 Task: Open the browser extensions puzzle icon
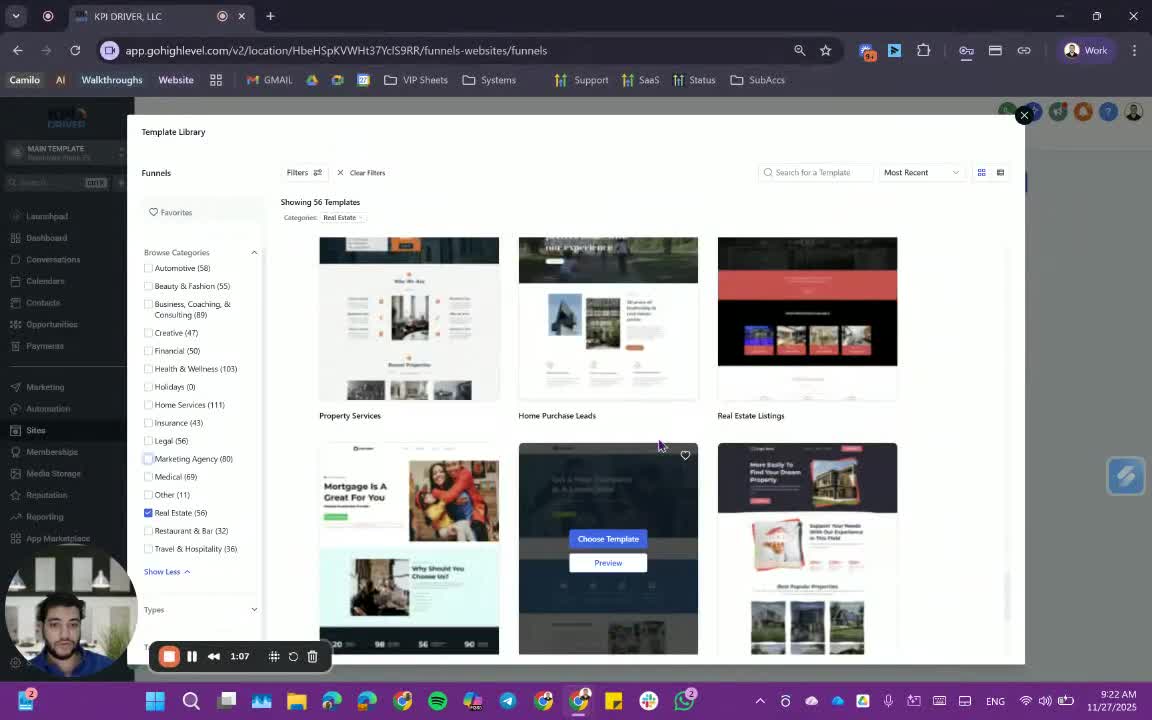[x=924, y=51]
